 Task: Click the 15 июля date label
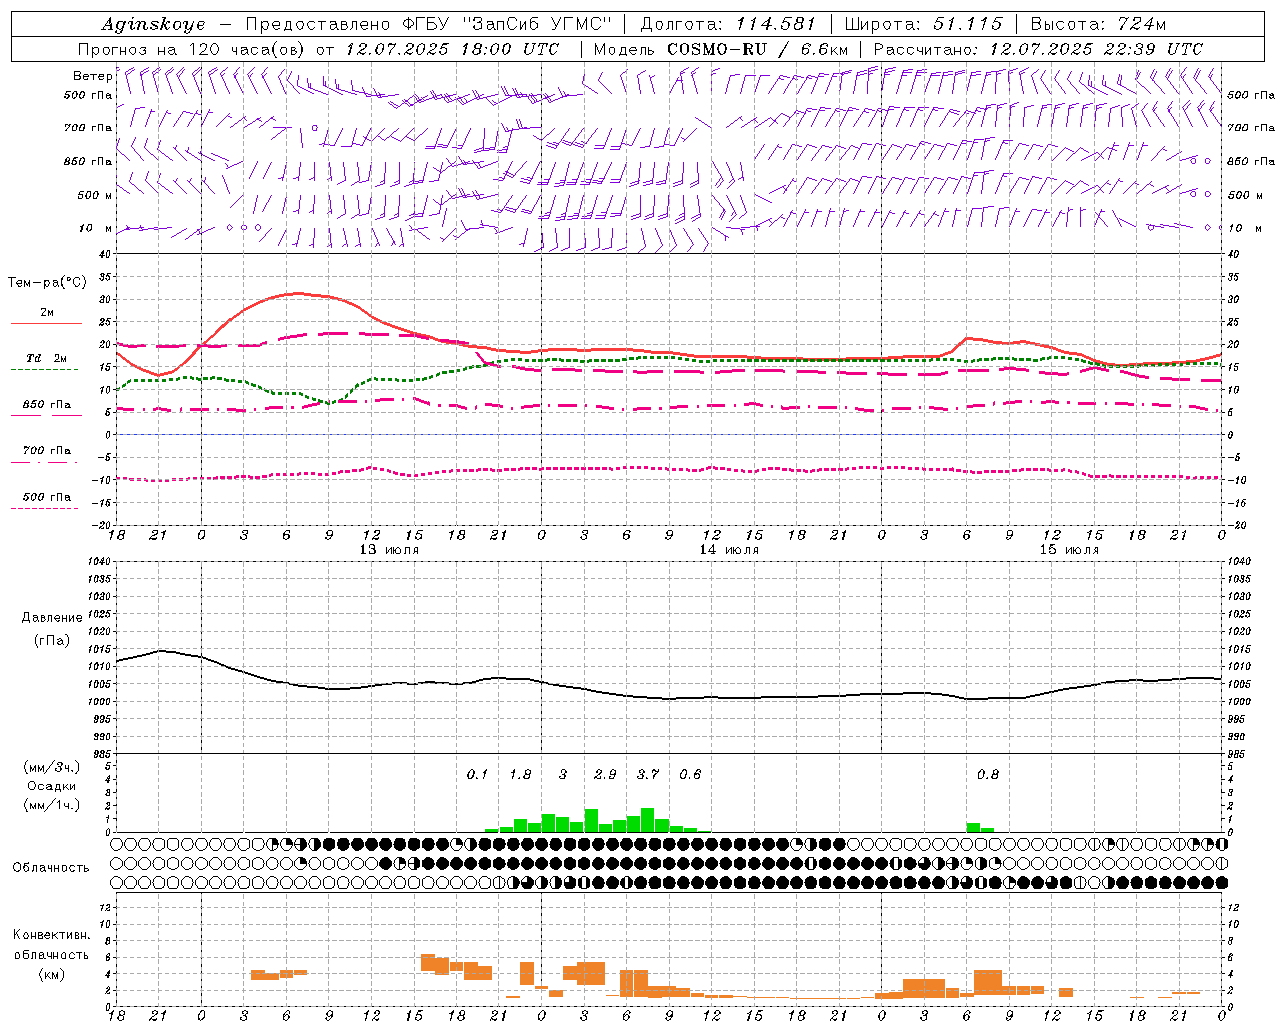[x=1069, y=550]
